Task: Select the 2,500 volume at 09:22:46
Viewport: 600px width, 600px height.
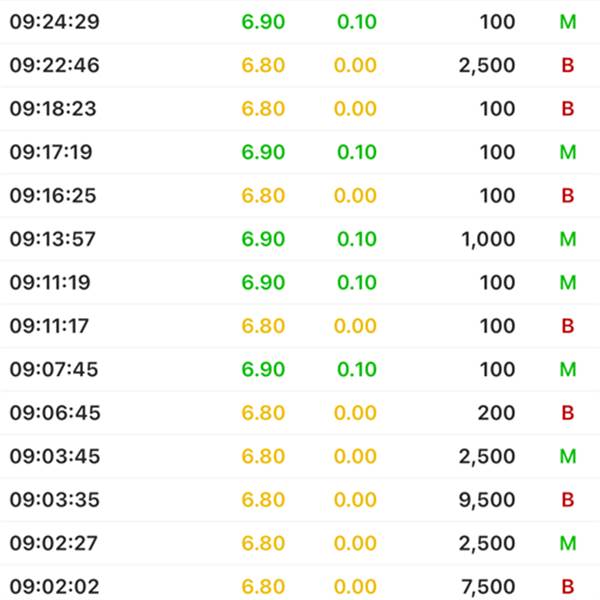Action: click(x=487, y=65)
